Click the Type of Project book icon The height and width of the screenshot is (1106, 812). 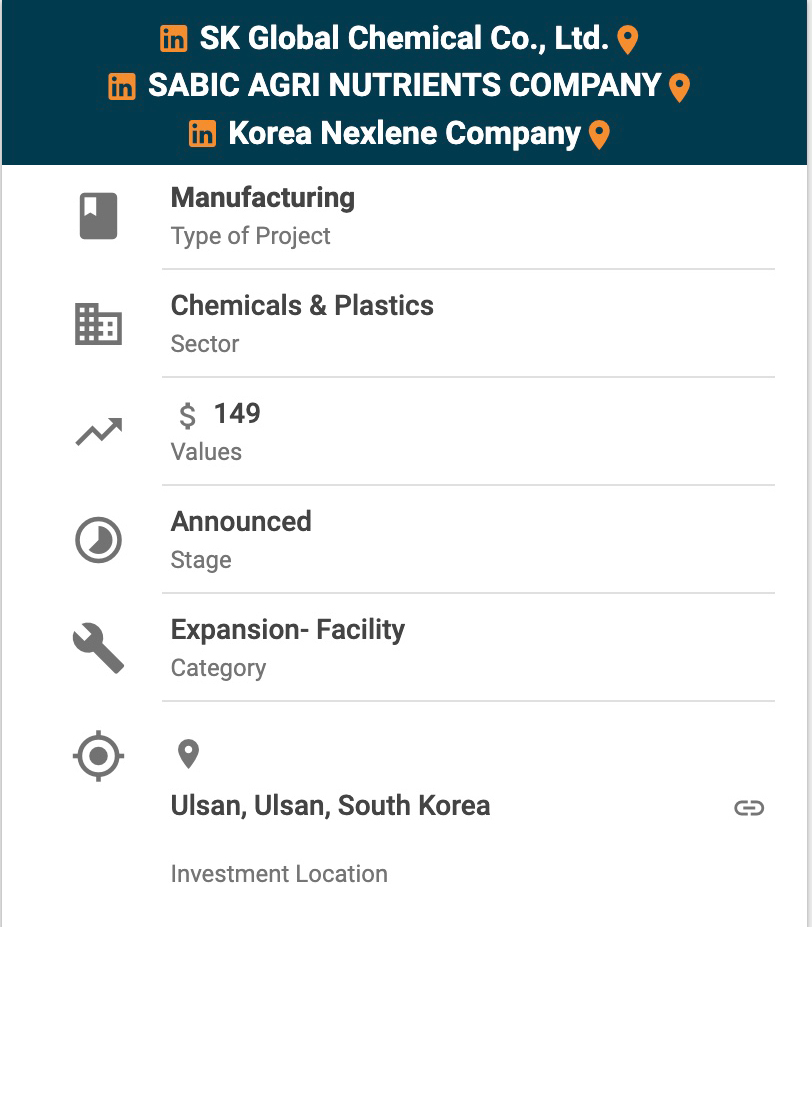(98, 216)
